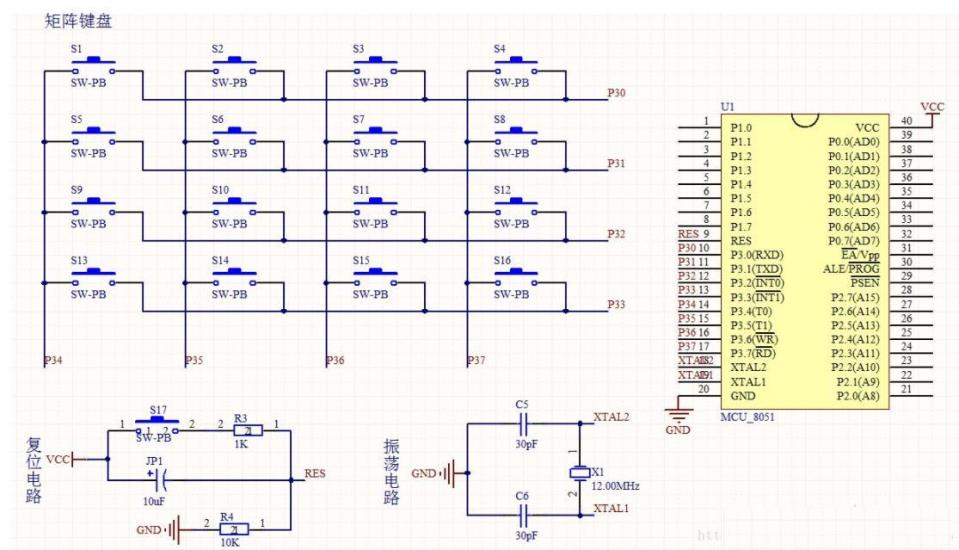Select push-button switch S14
This screenshot has width=959, height=550.
click(x=234, y=278)
